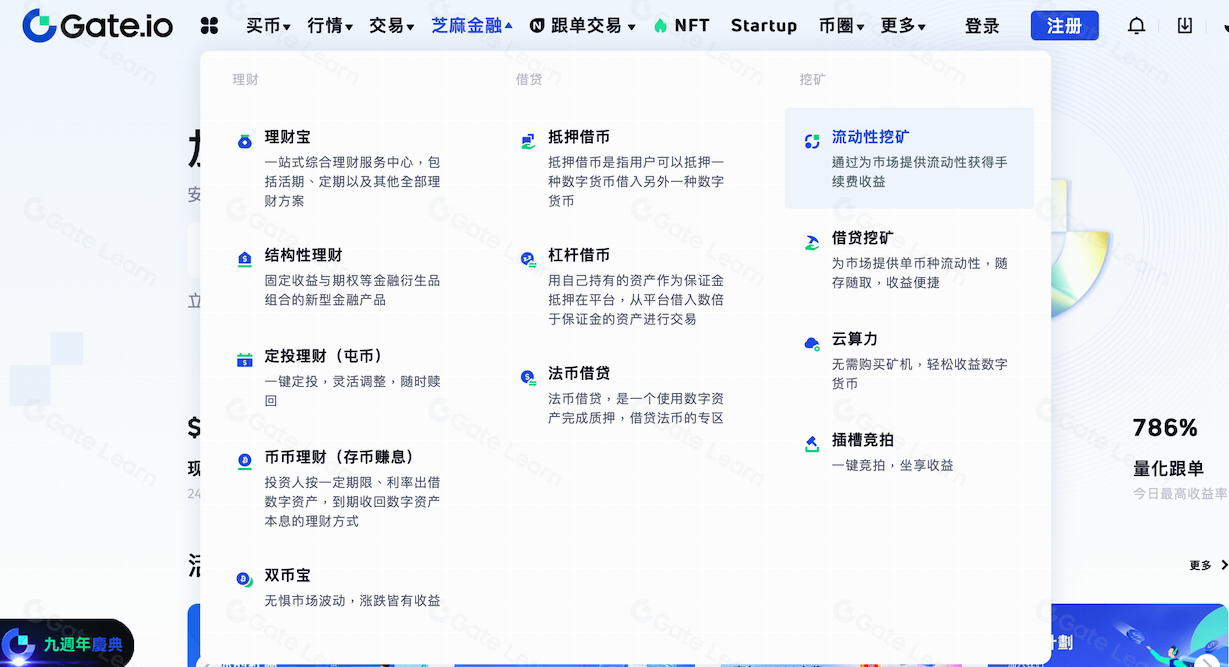Screen dimensions: 1229x667
Task: Click the 注册 sign-up button
Action: tap(1064, 26)
